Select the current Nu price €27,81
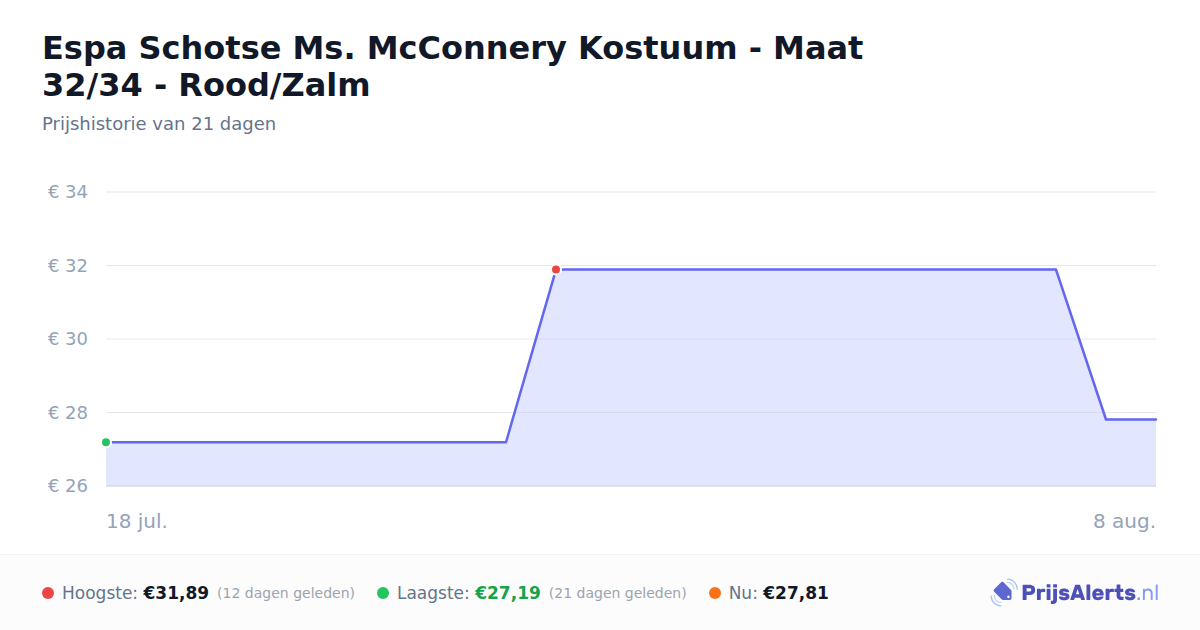This screenshot has height=630, width=1200. pos(796,593)
